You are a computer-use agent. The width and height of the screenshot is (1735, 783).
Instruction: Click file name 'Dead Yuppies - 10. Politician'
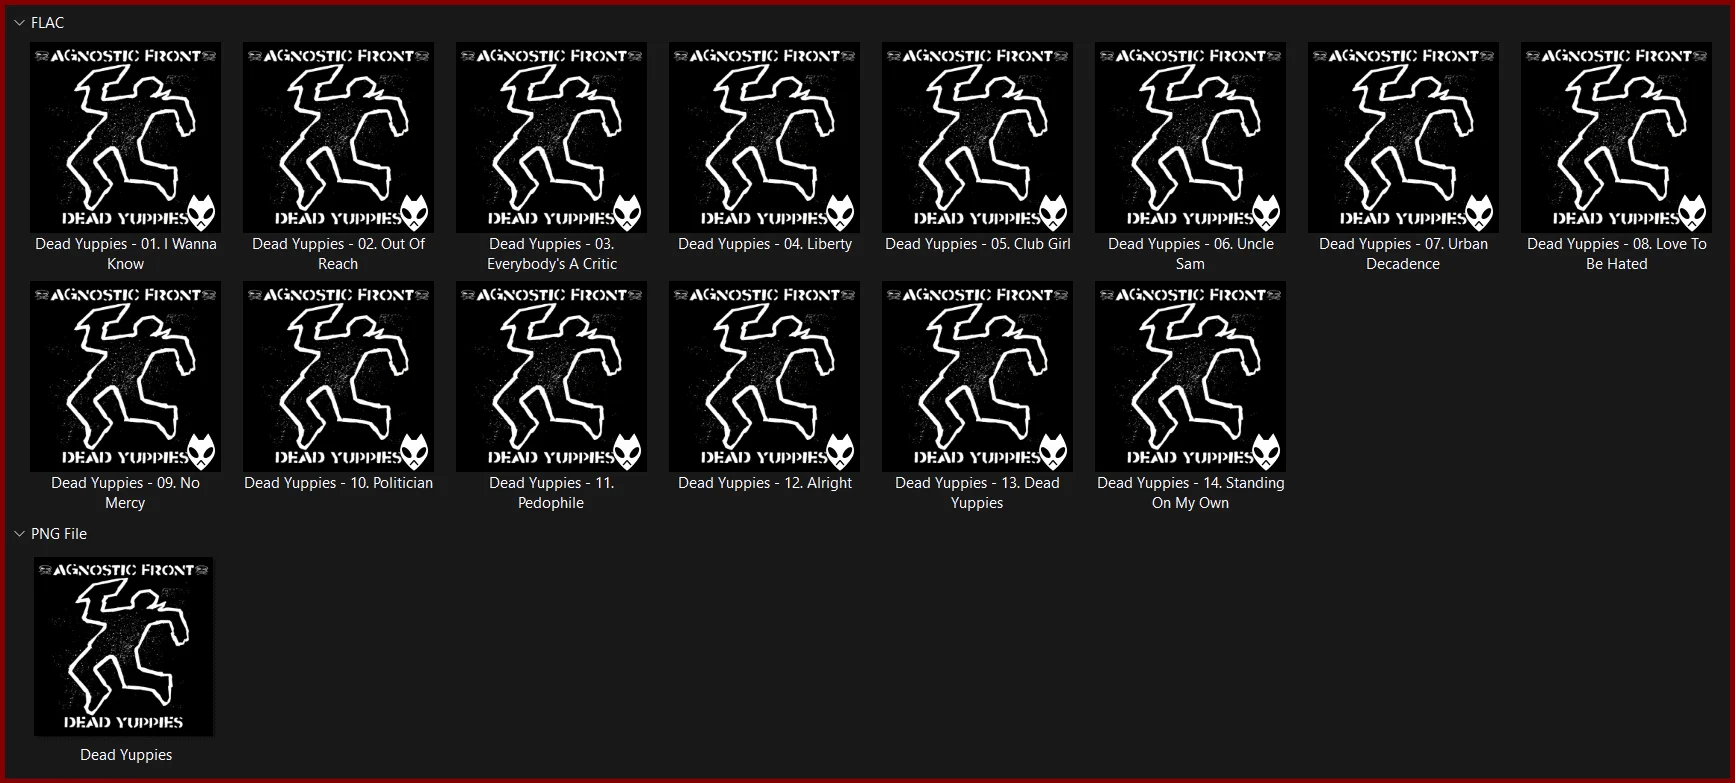click(338, 483)
